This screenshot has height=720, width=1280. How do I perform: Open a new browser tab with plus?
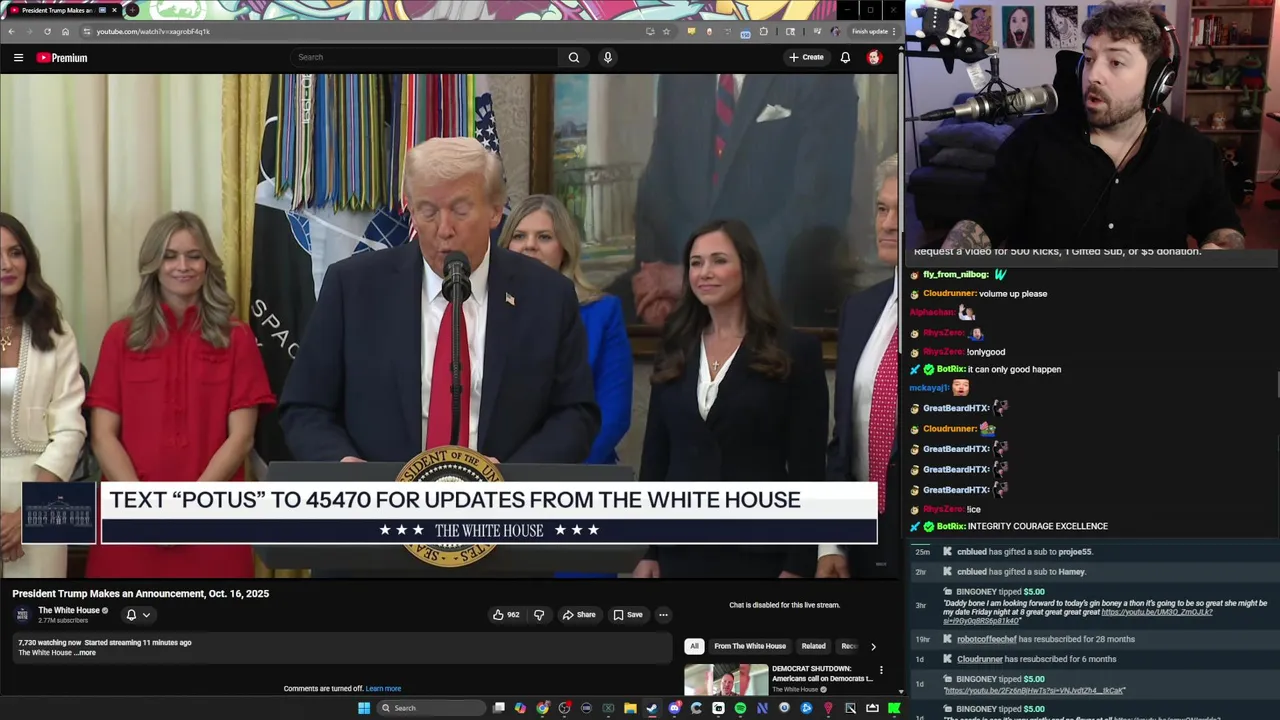[x=132, y=10]
